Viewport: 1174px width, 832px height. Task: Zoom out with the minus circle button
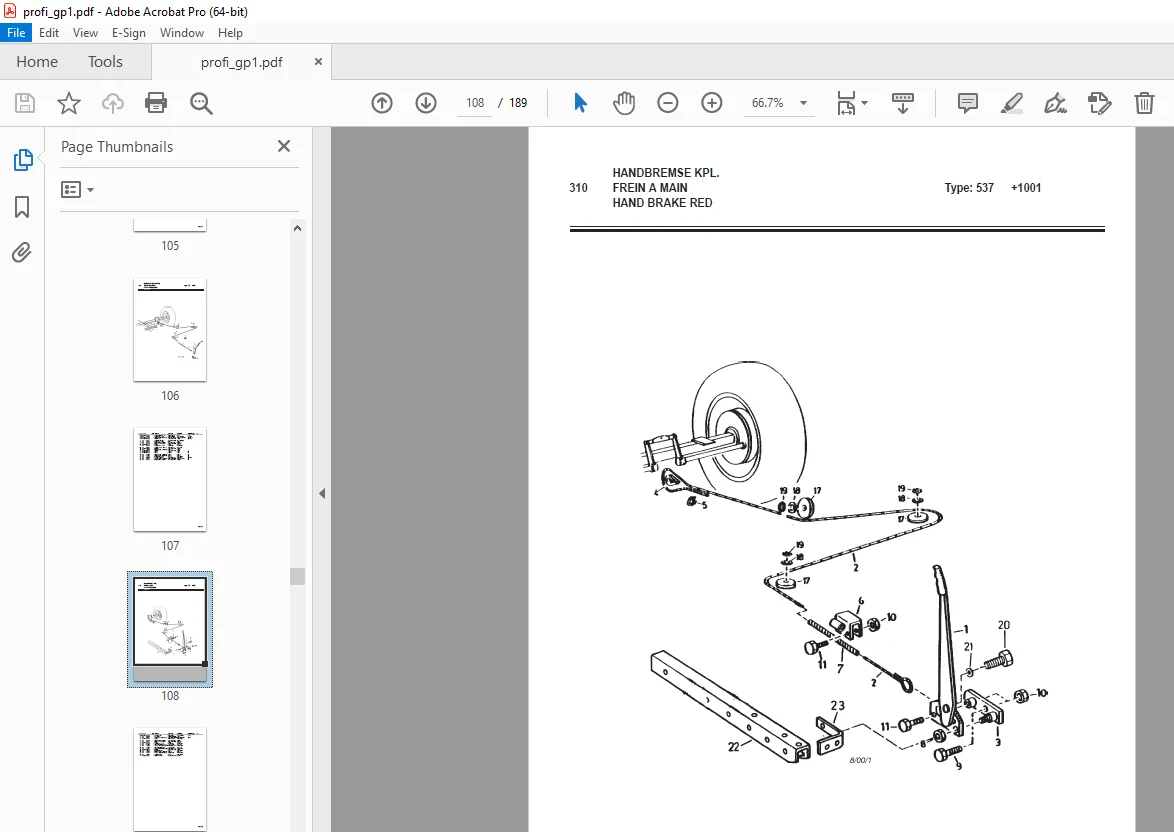click(x=667, y=103)
